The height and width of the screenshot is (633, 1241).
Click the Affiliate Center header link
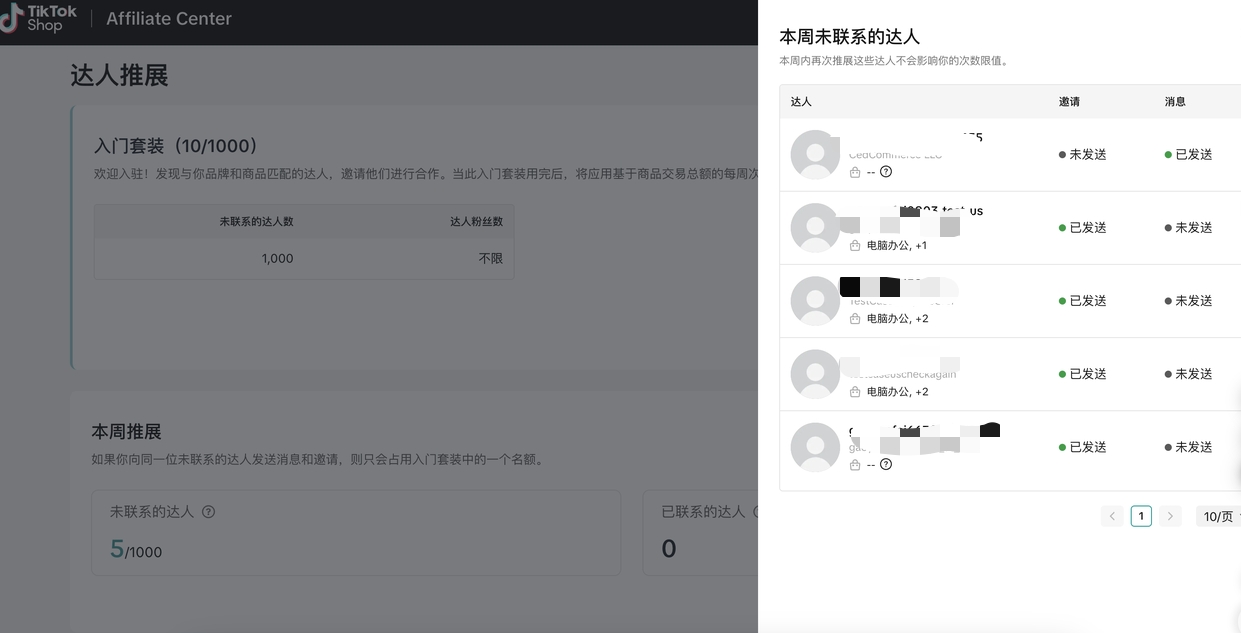coord(169,18)
